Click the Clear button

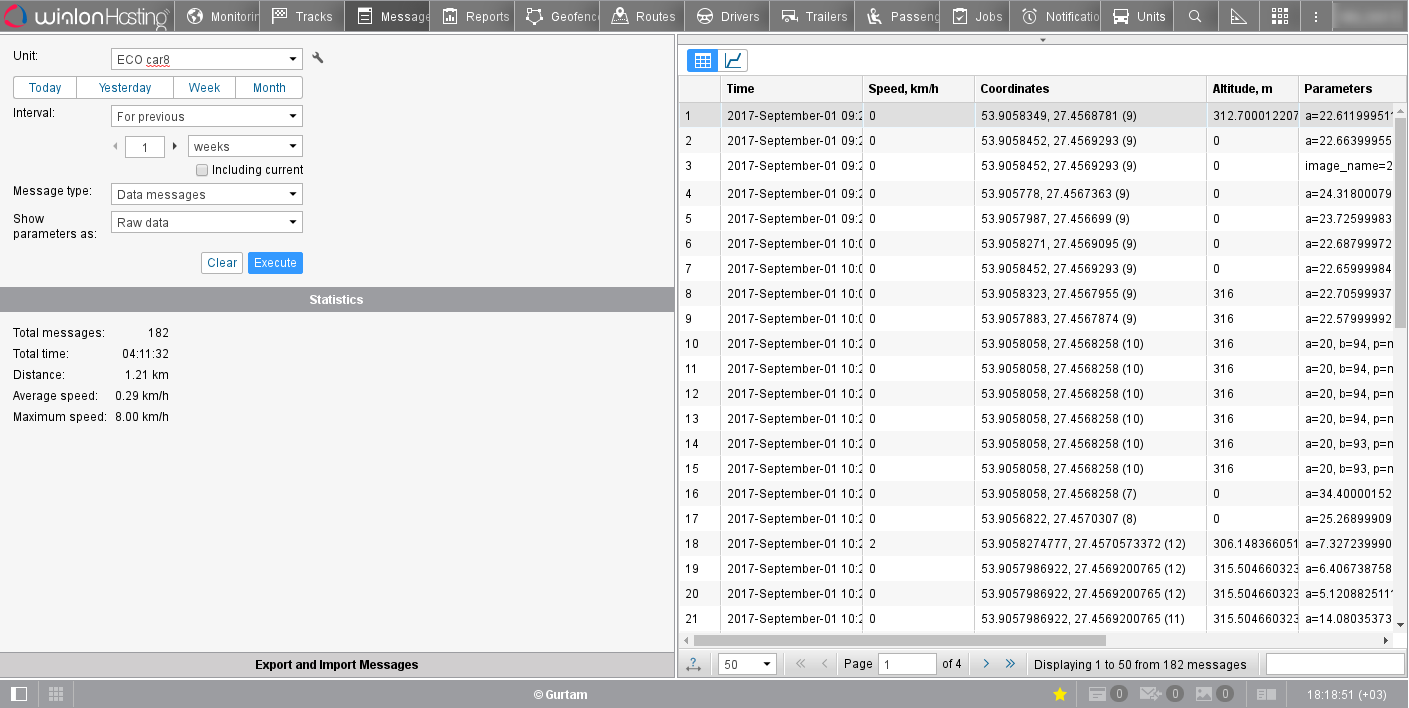[x=222, y=263]
